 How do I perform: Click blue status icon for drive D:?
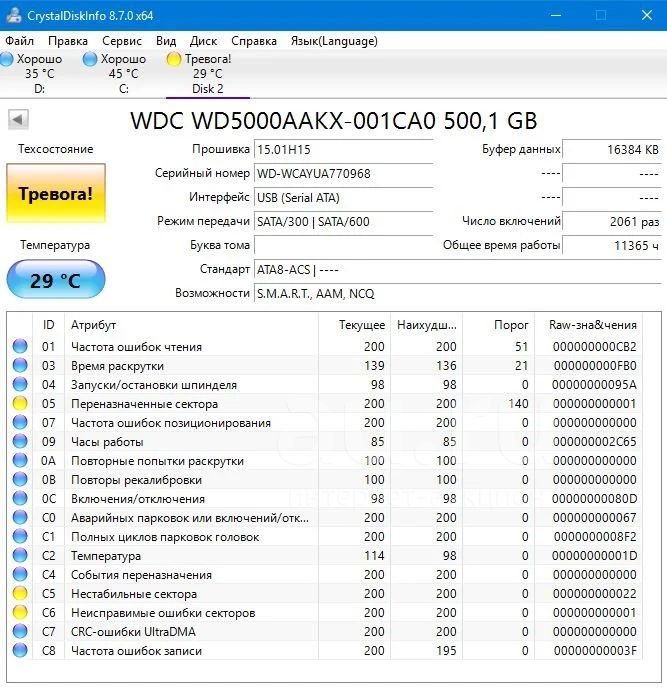(7, 59)
